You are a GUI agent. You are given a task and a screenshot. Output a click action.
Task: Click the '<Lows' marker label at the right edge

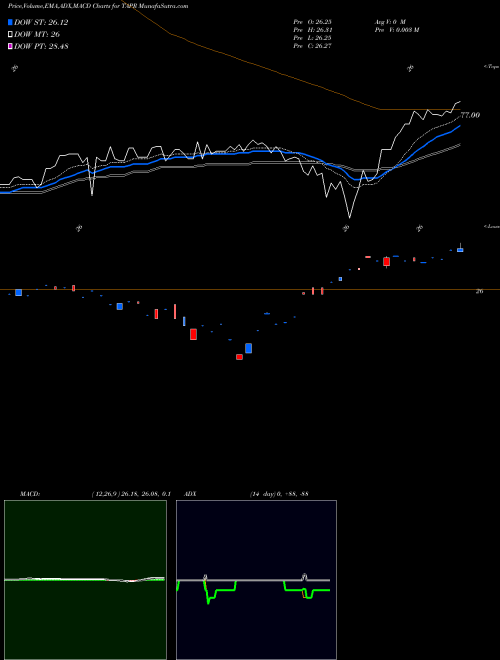click(x=492, y=226)
